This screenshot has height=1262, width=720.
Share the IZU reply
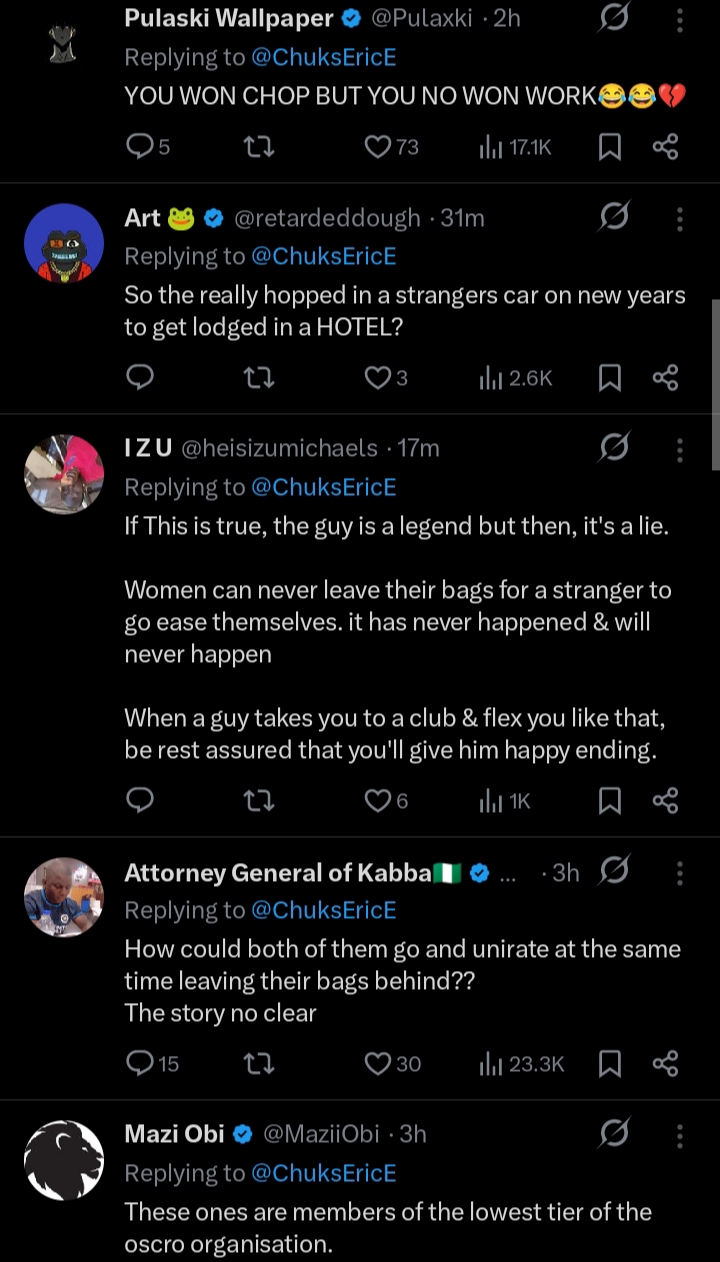pos(666,801)
